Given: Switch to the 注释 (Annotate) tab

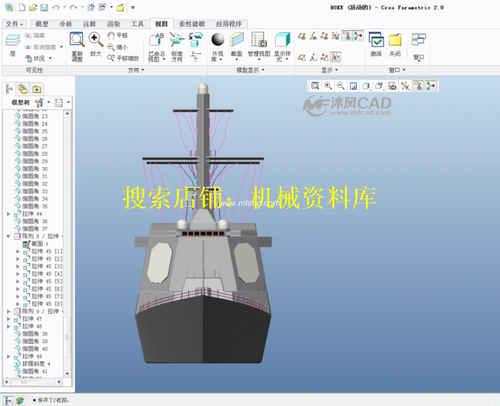Looking at the screenshot, I should pyautogui.click(x=89, y=24).
